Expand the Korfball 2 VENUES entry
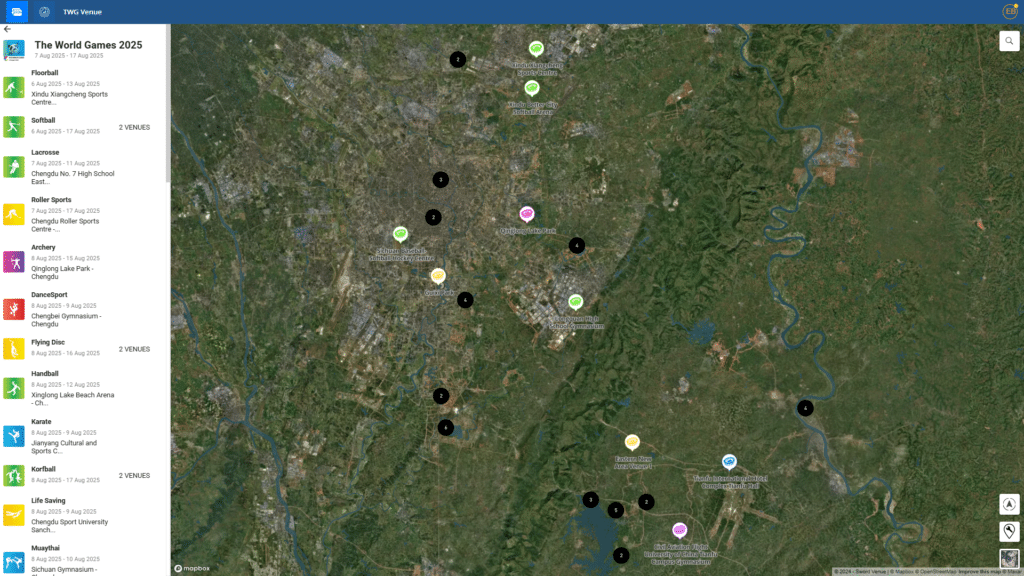 point(134,476)
